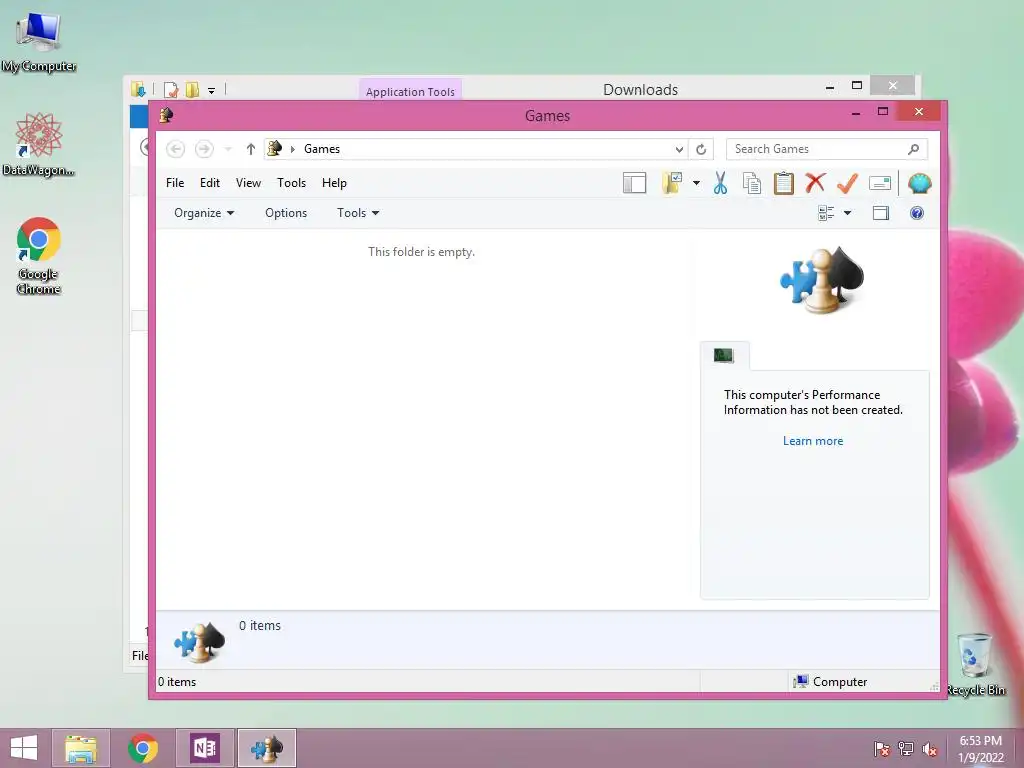
Task: Click New folder icon in Downloads title bar
Action: click(192, 89)
